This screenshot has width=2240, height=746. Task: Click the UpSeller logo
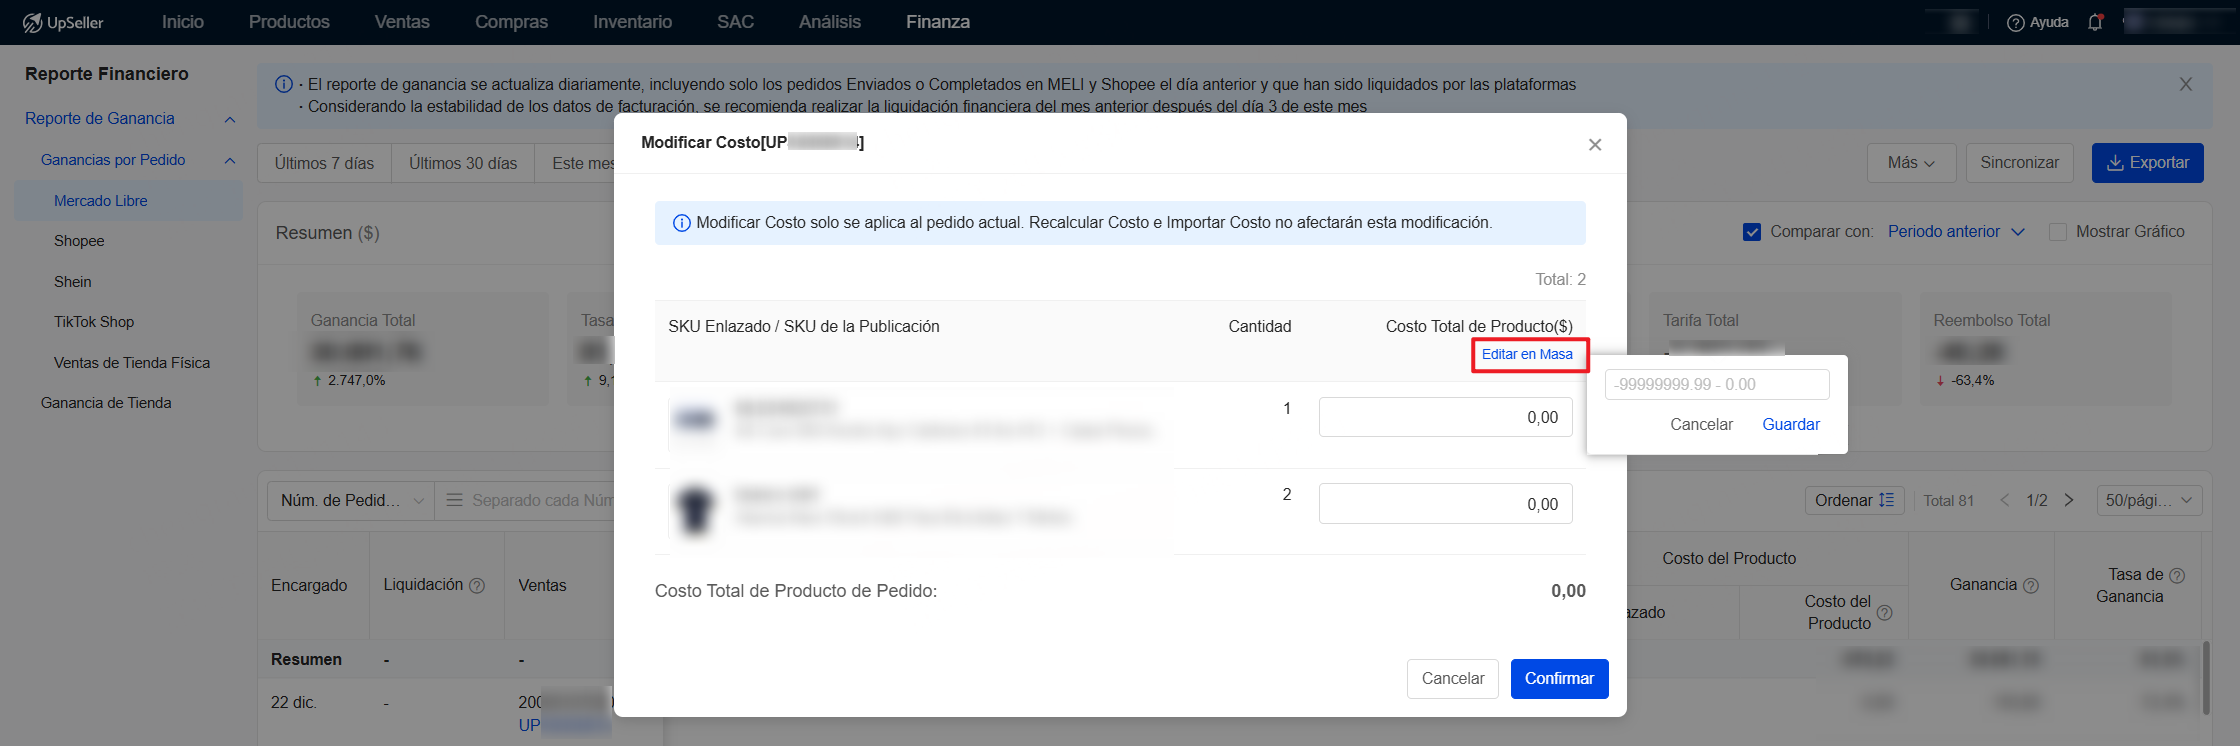tap(63, 22)
